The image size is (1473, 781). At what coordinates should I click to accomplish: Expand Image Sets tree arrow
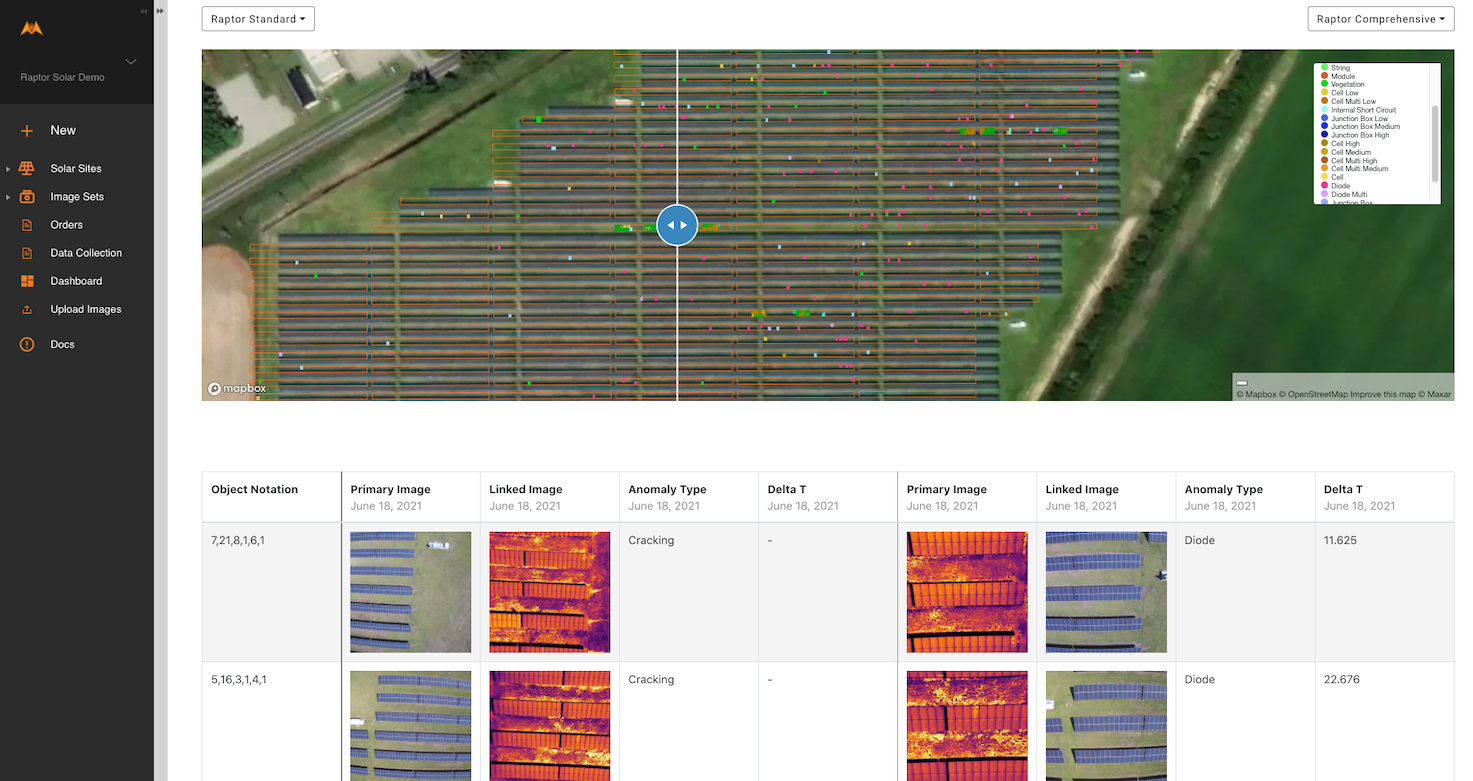8,197
